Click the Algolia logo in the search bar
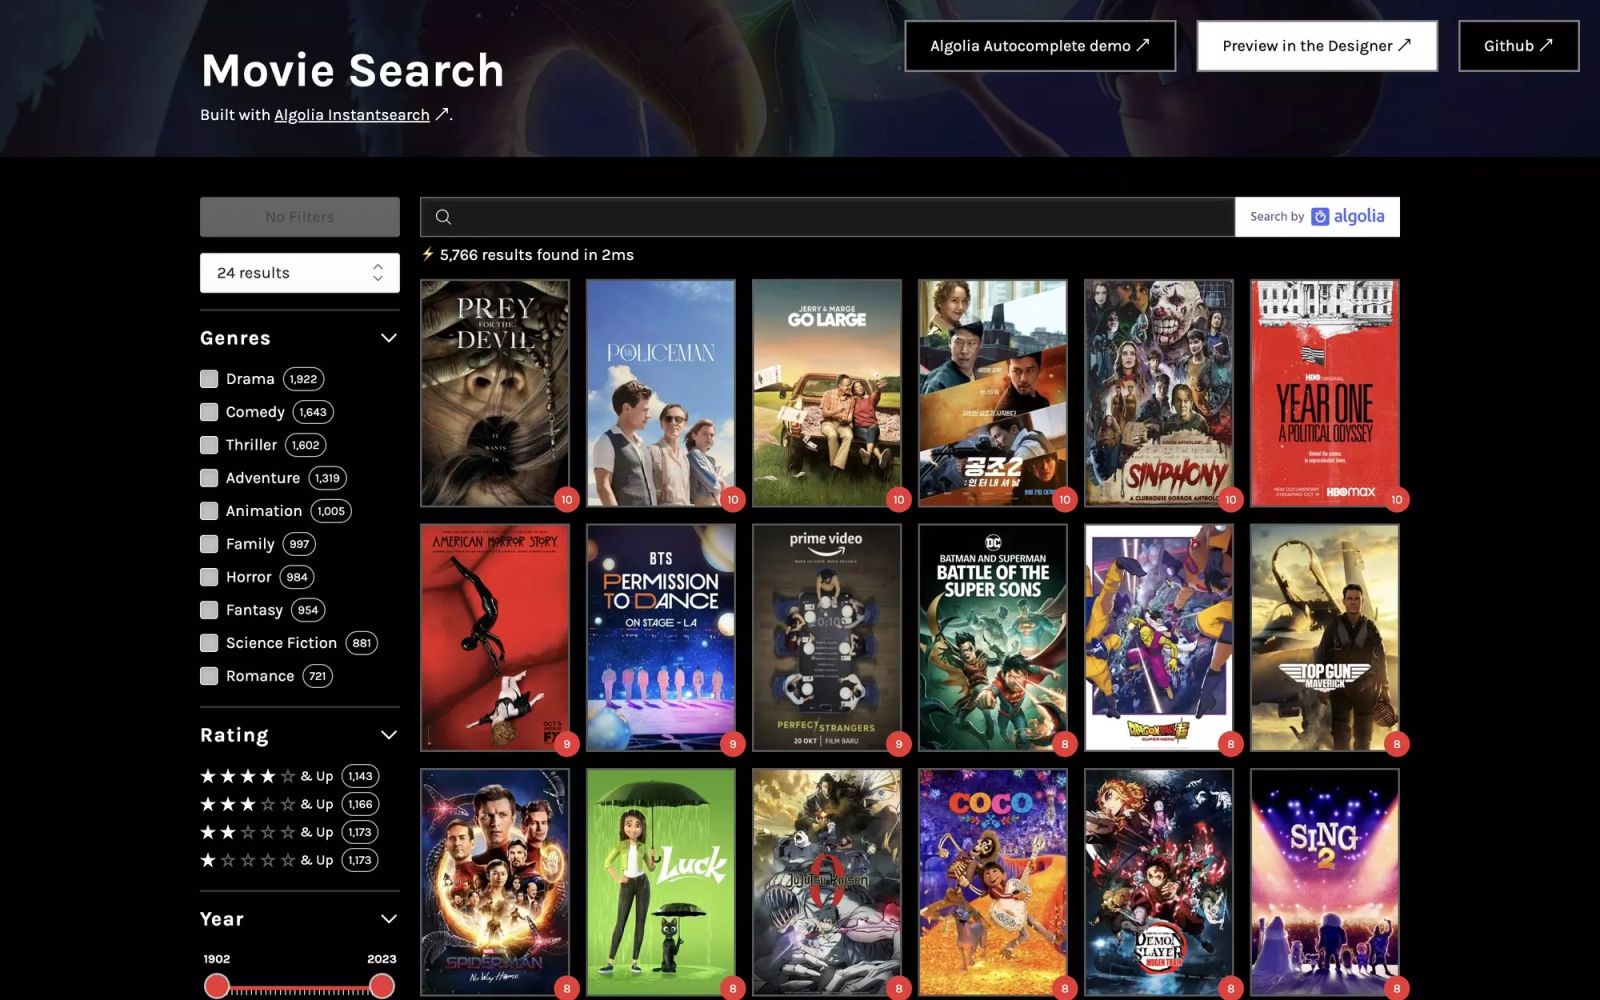This screenshot has height=1000, width=1600. 1348,216
